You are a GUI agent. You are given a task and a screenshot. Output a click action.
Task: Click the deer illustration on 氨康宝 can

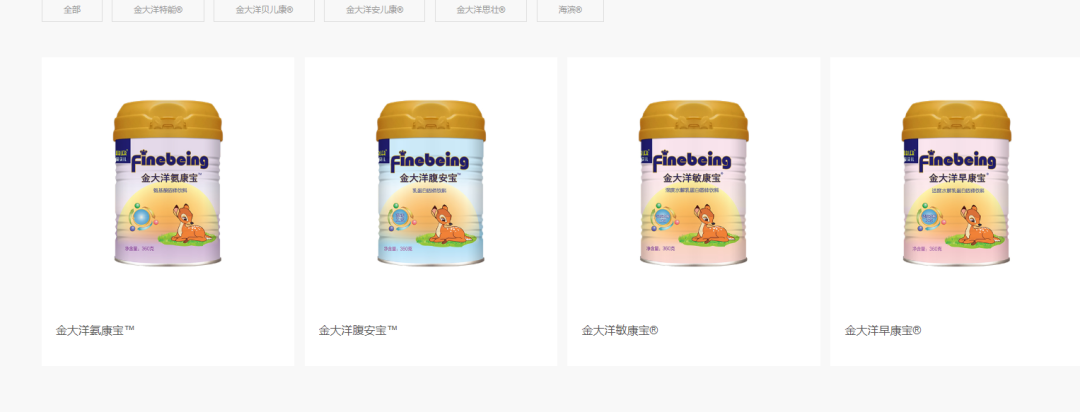point(189,224)
